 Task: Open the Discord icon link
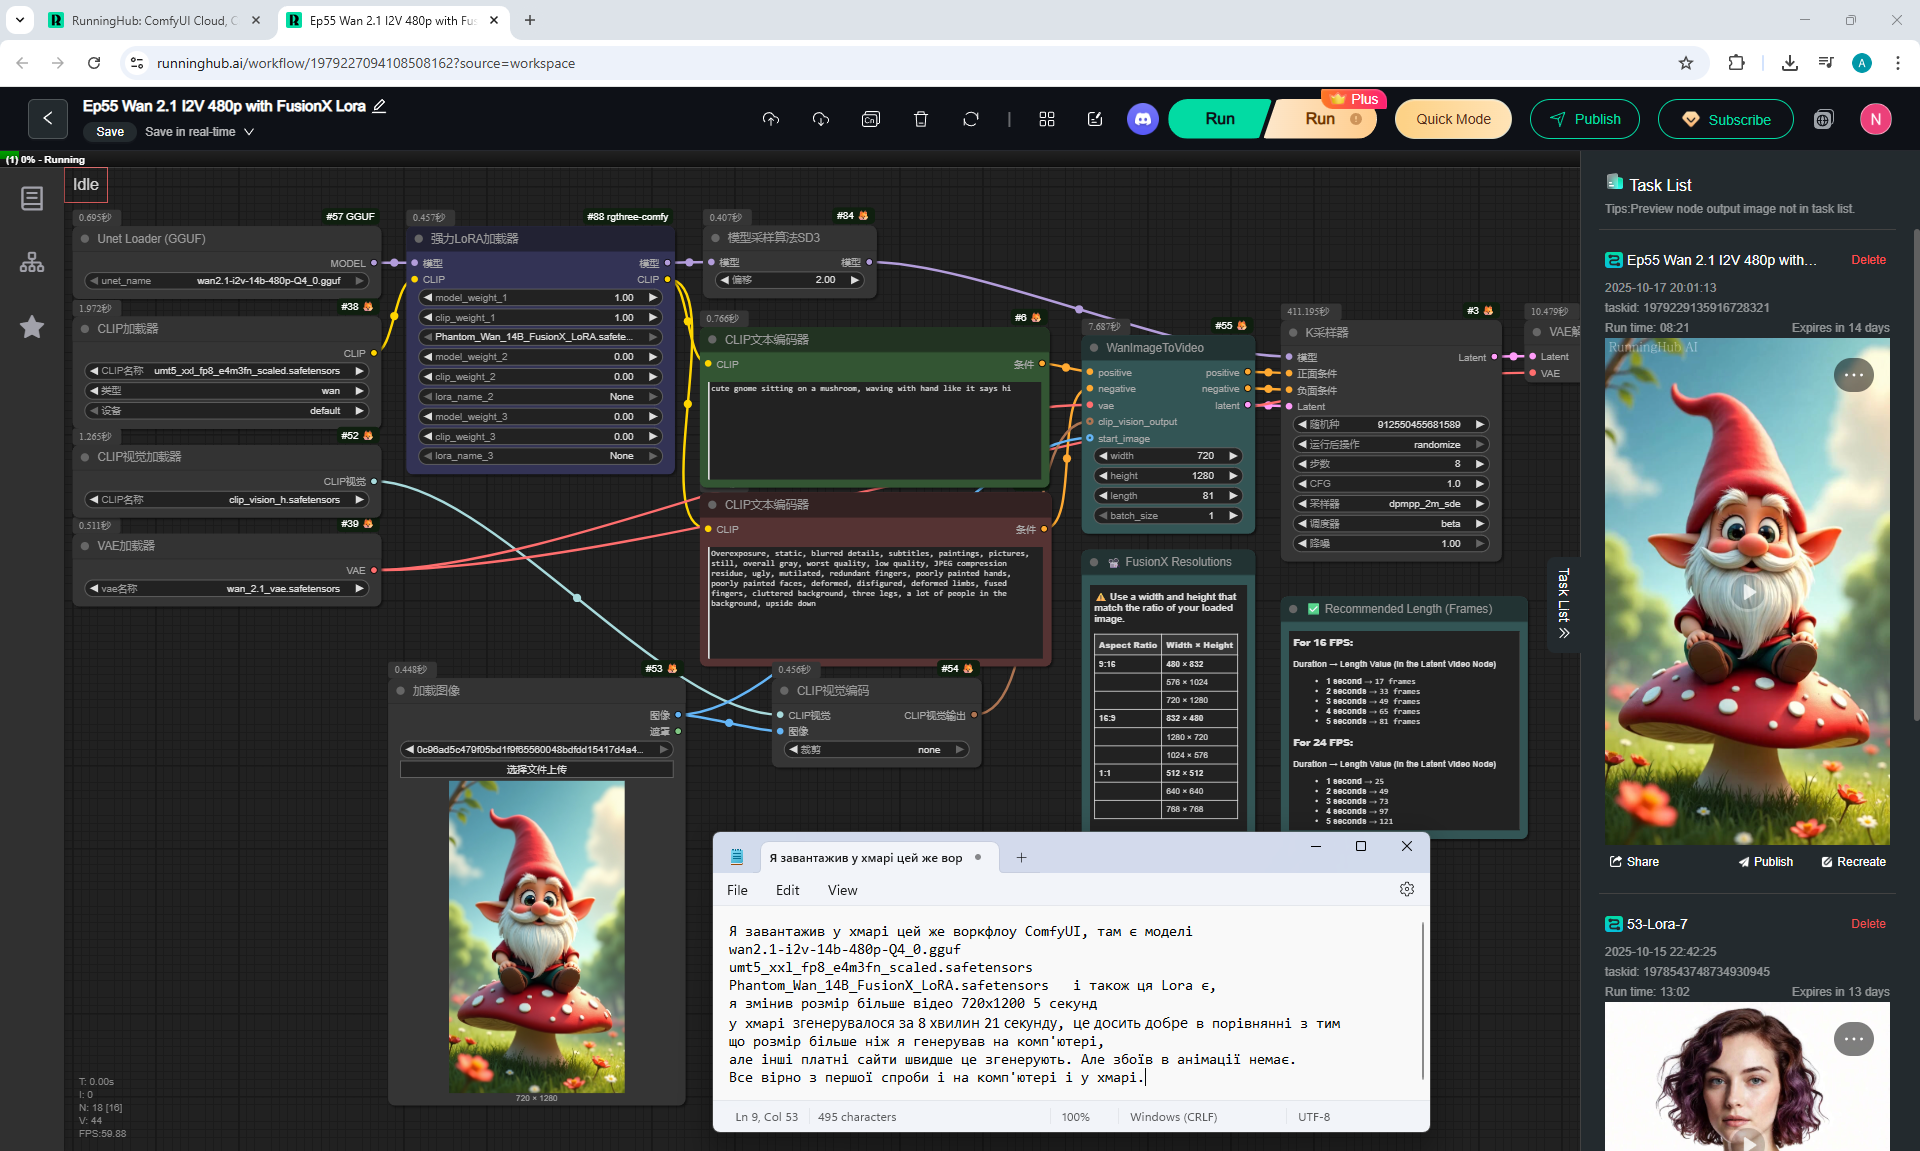(1143, 119)
